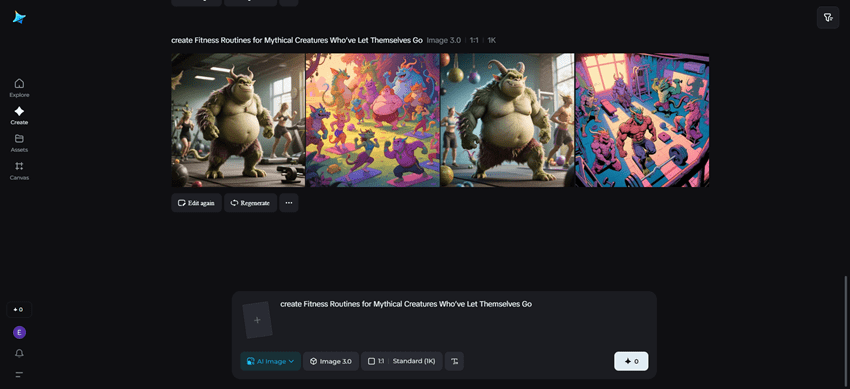Click the Regenerate button
Screen dimensions: 850x389
click(x=250, y=203)
